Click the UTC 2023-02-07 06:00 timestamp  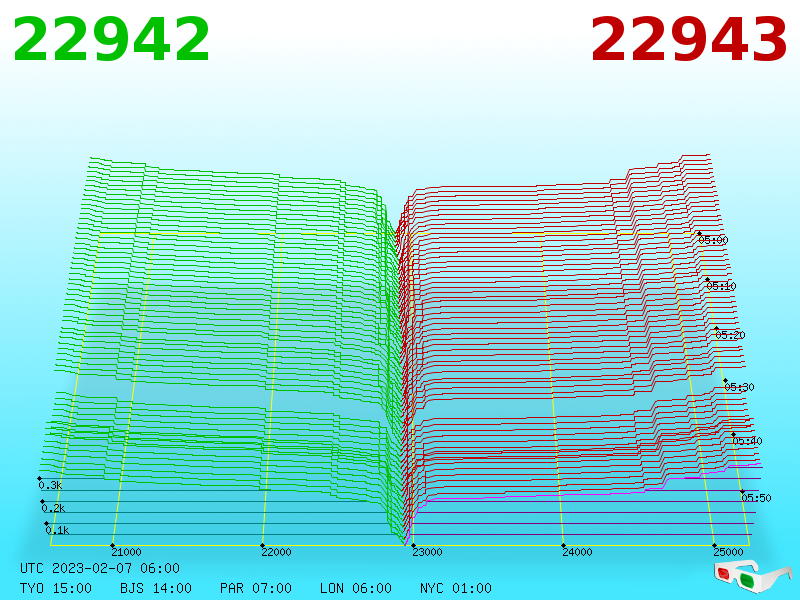[x=100, y=568]
